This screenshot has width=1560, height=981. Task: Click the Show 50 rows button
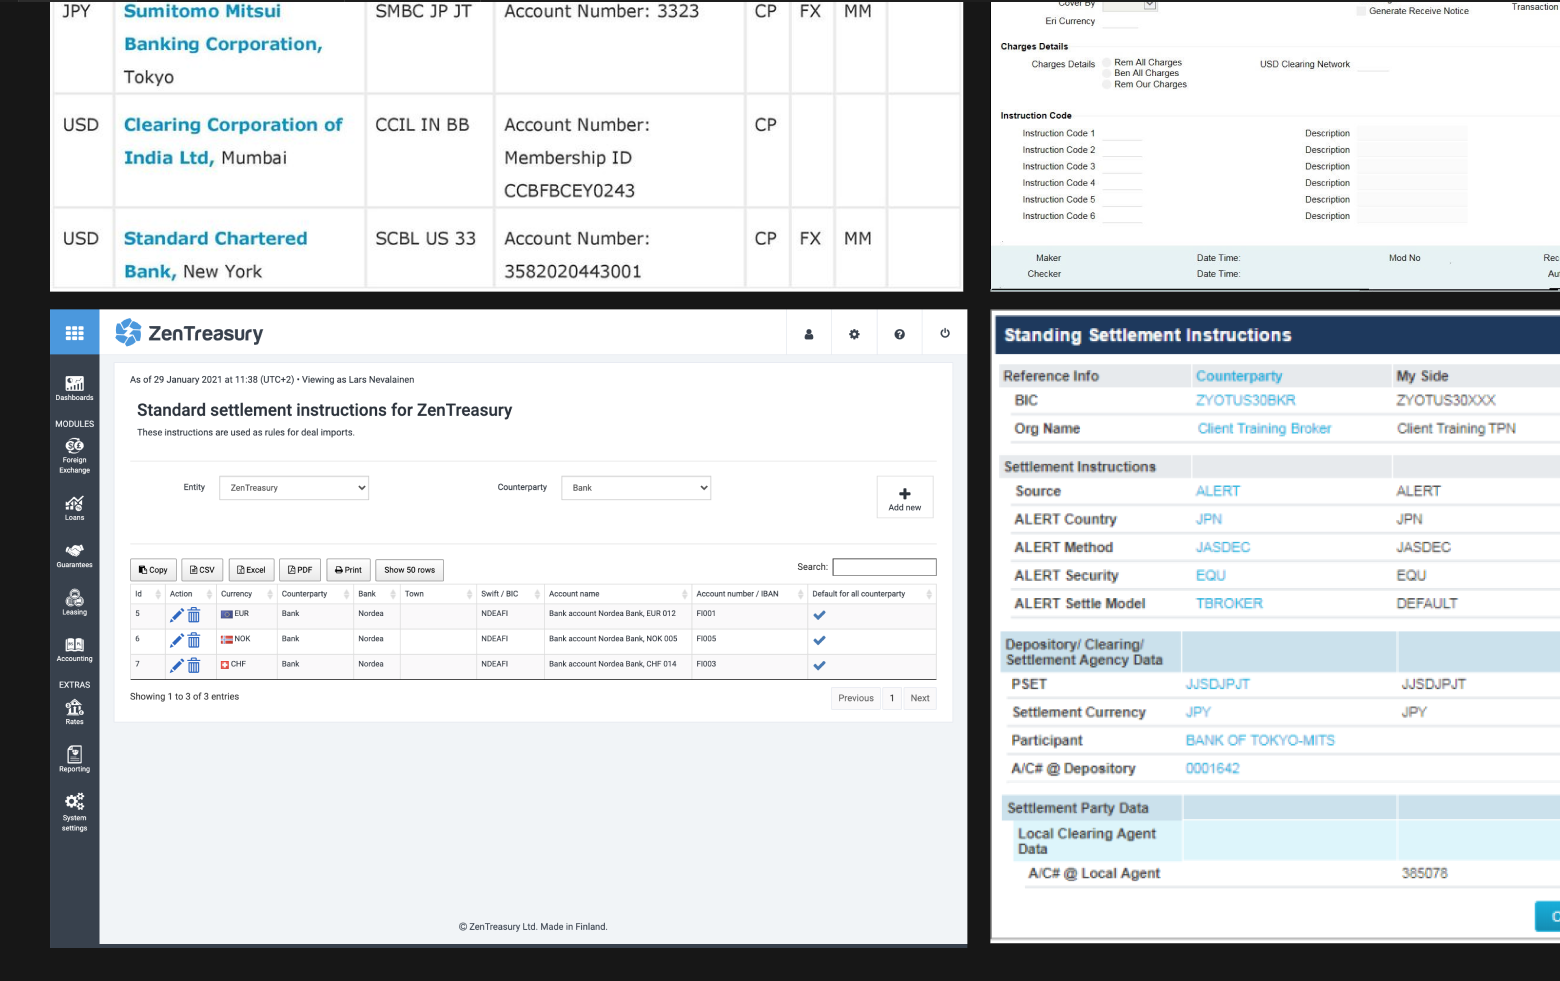coord(410,570)
